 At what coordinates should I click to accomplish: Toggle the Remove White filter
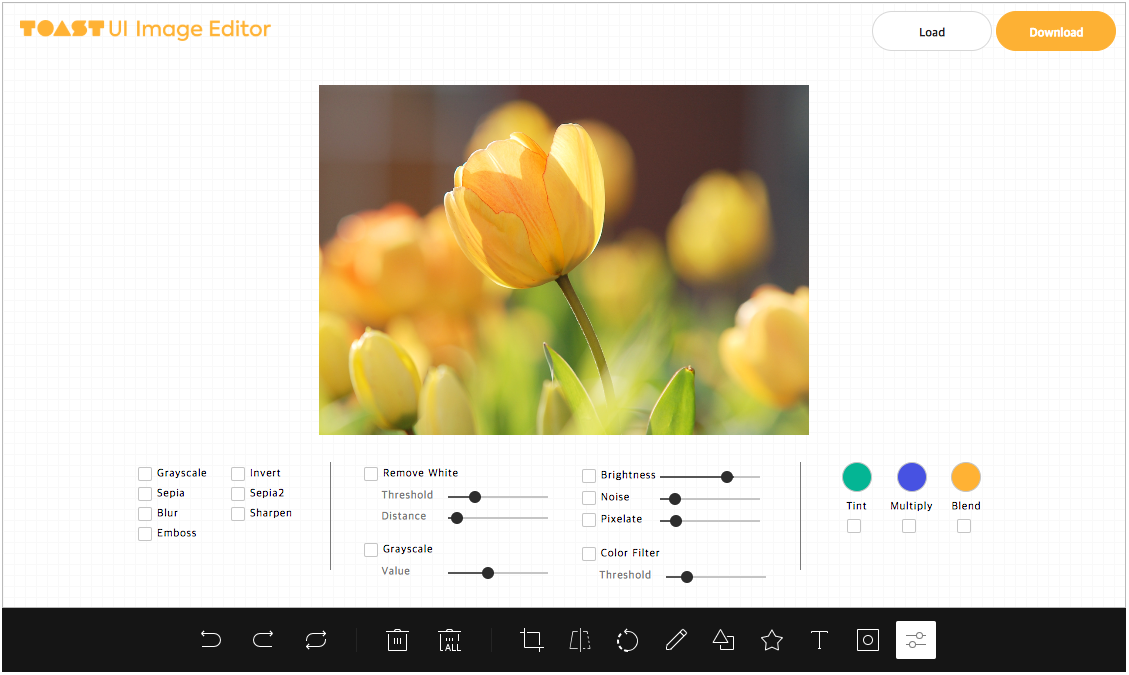click(x=371, y=473)
